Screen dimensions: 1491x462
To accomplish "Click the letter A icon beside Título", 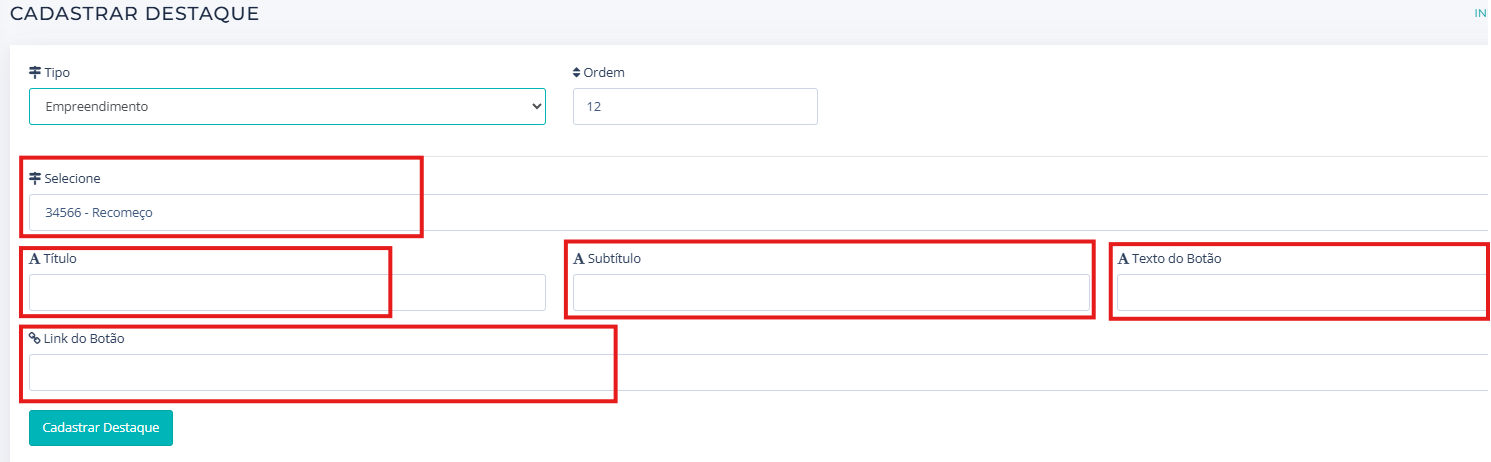I will pyautogui.click(x=35, y=259).
